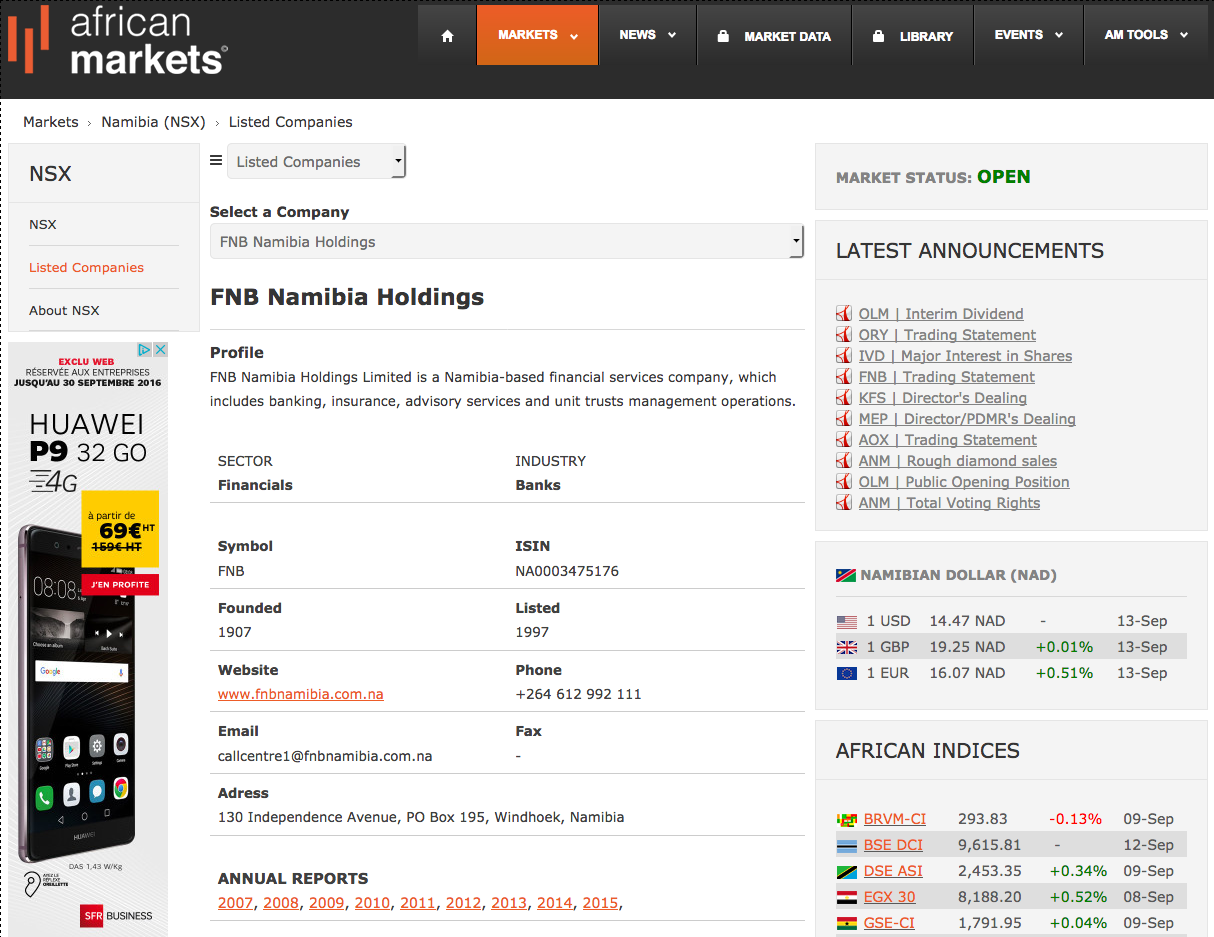Screen dimensions: 1214x937
Task: Open the 2011 annual report
Action: (418, 903)
